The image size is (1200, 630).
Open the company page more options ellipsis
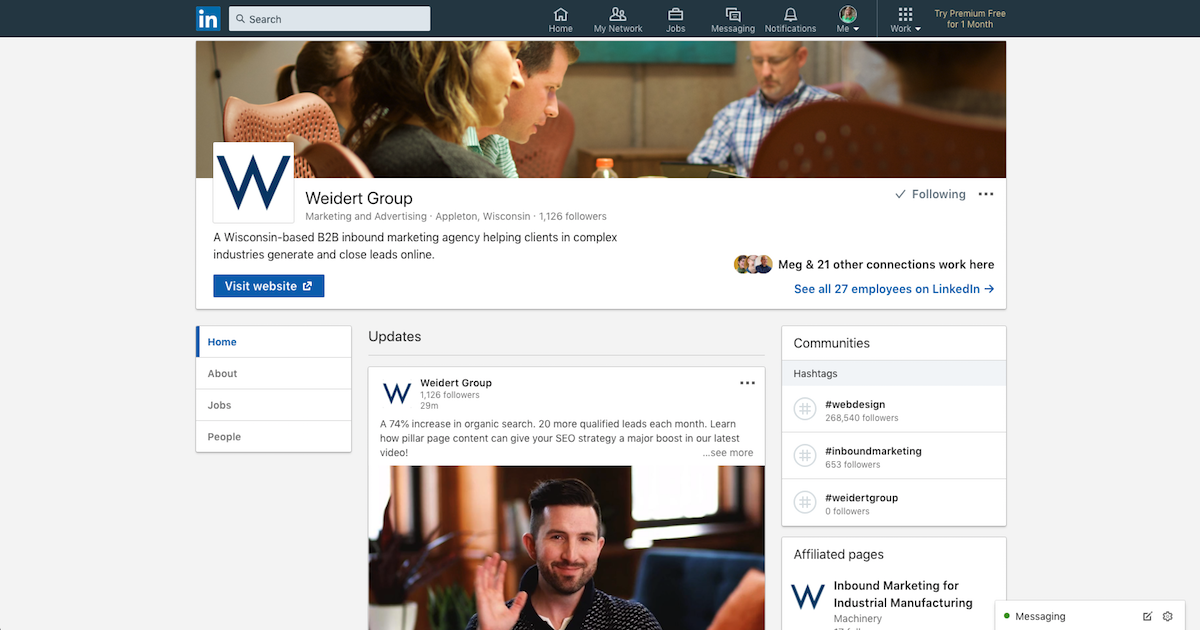(986, 194)
